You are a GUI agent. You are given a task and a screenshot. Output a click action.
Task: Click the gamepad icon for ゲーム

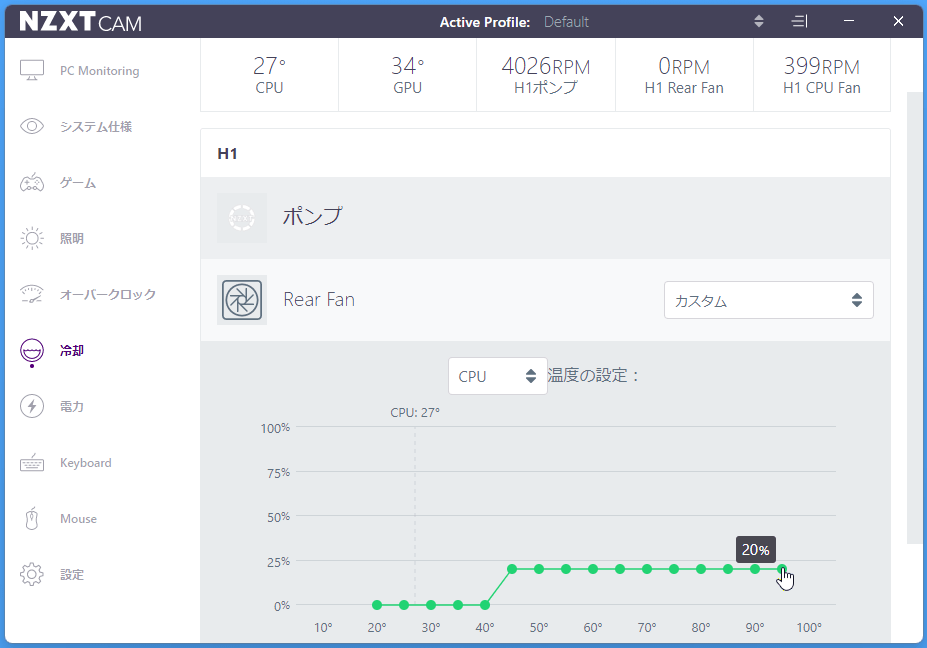coord(32,182)
